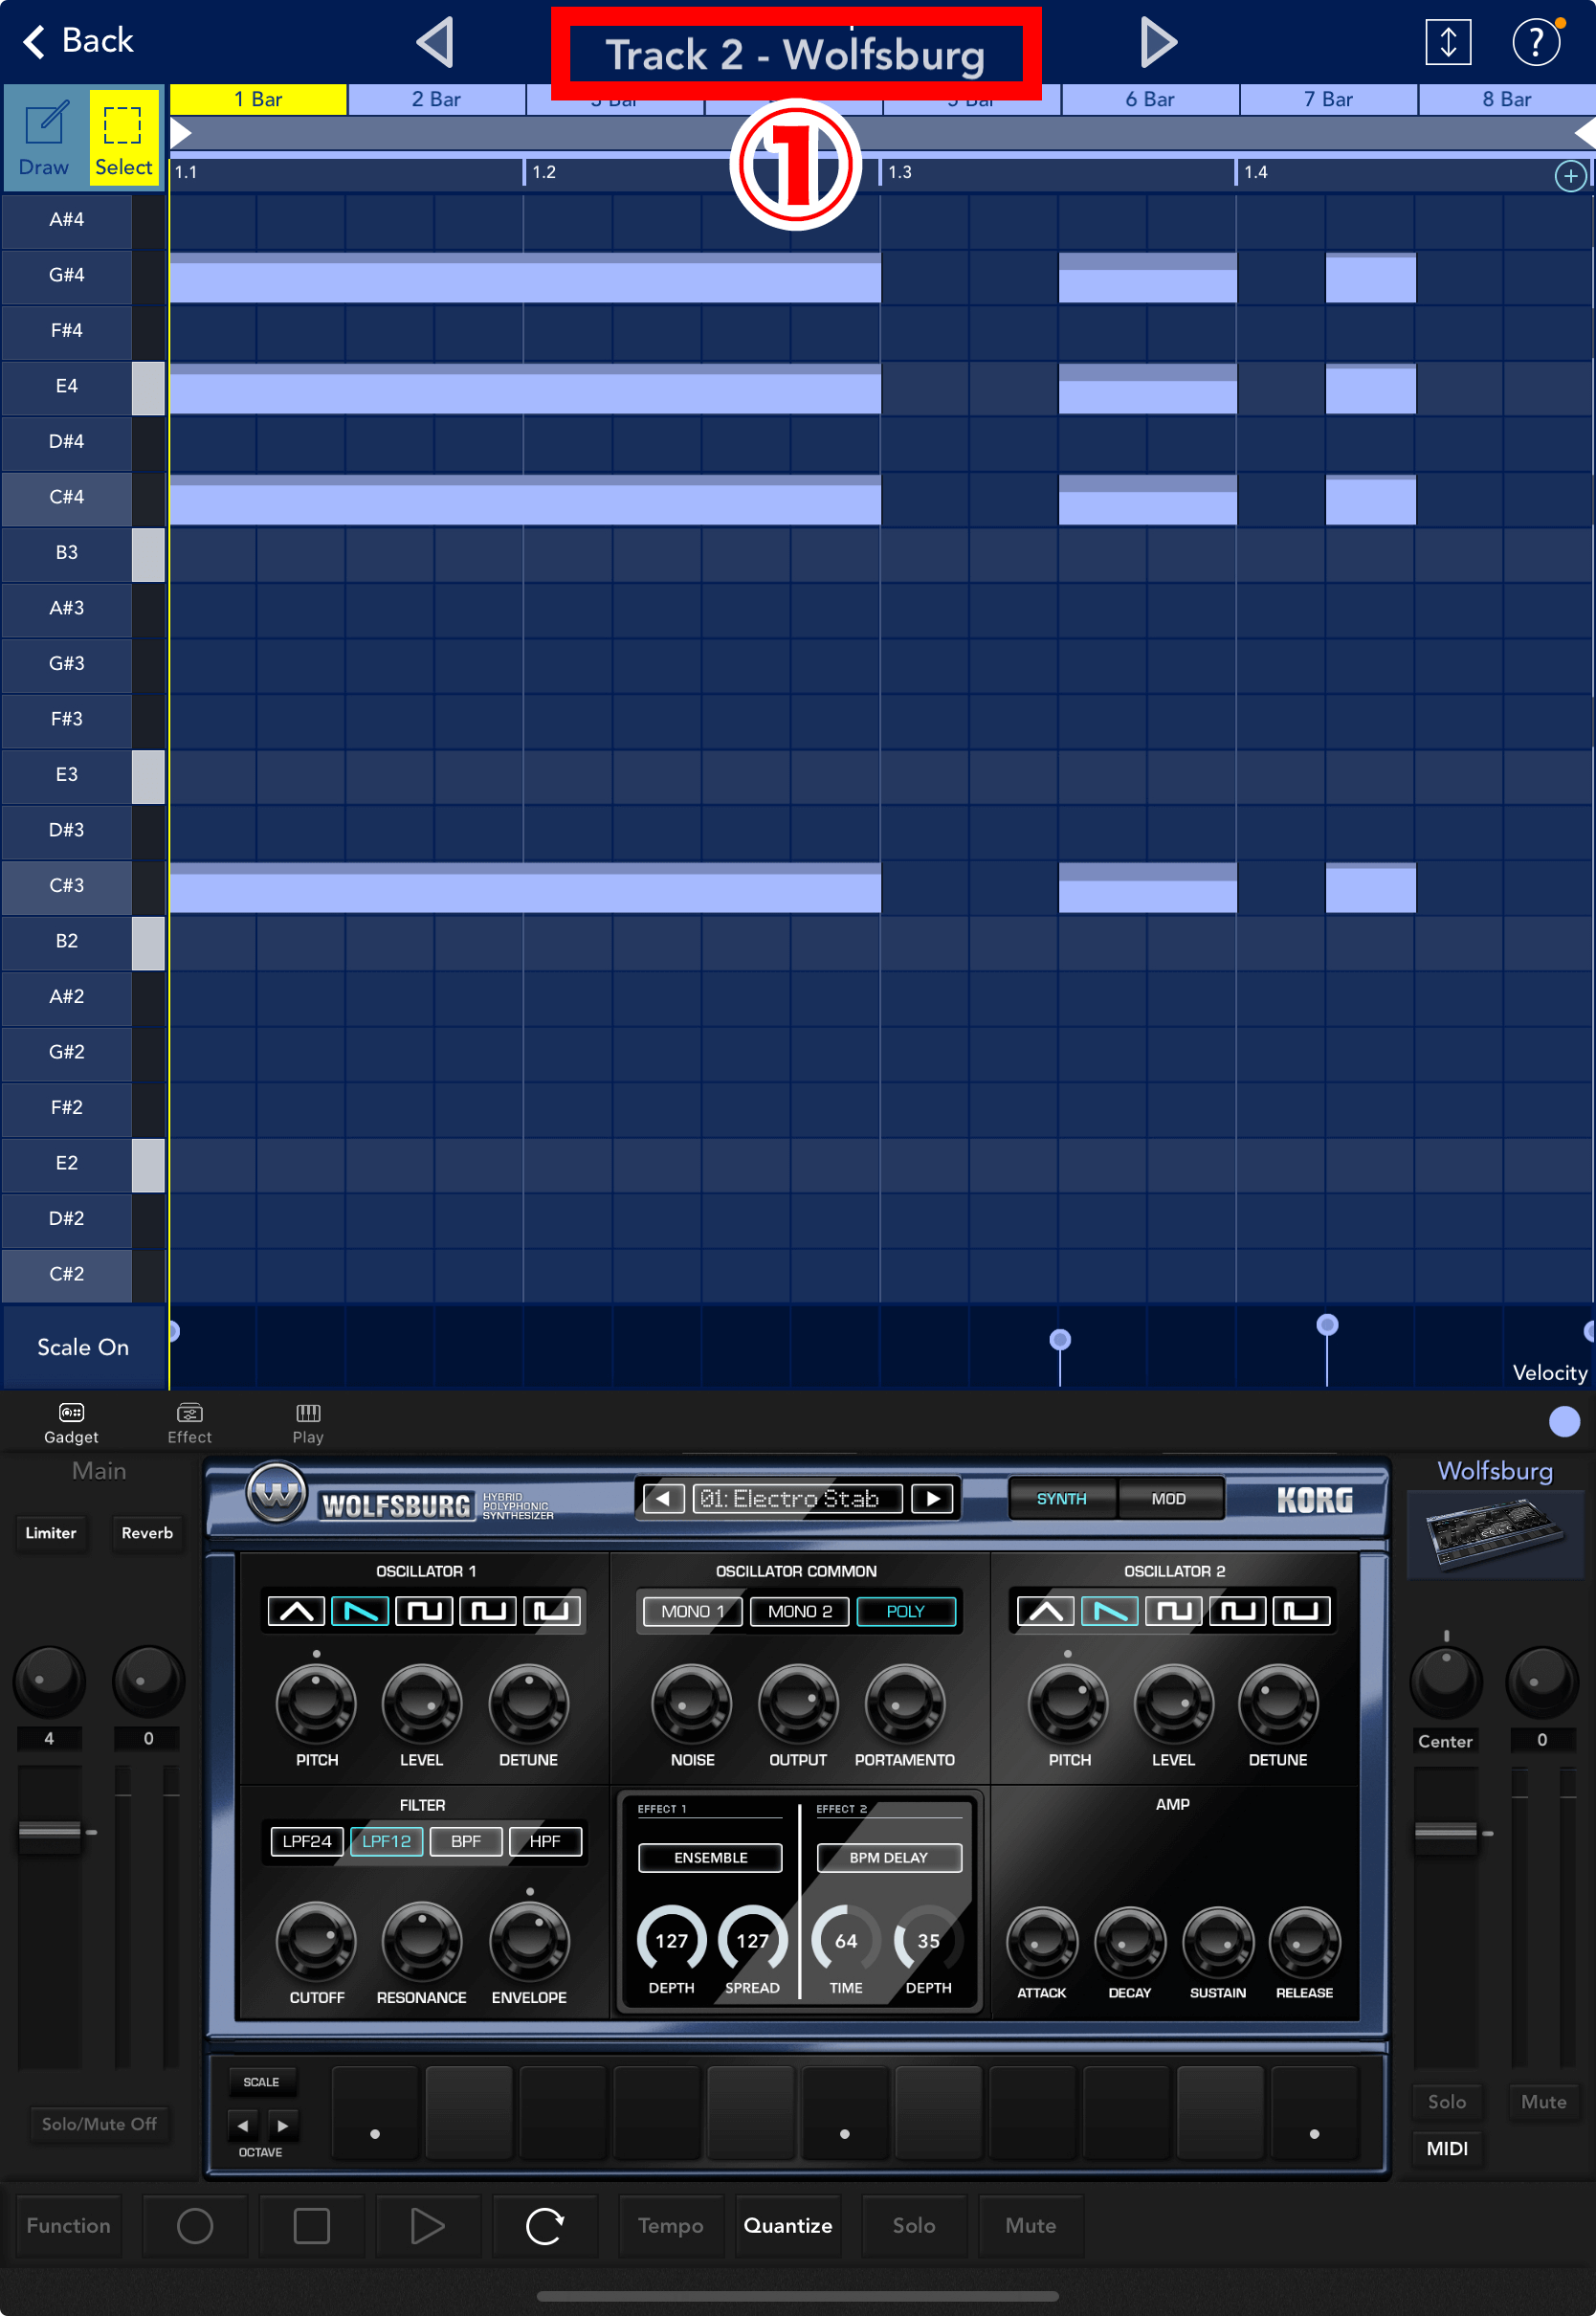Tap the record circle button
The image size is (1596, 2316).
click(x=195, y=2225)
